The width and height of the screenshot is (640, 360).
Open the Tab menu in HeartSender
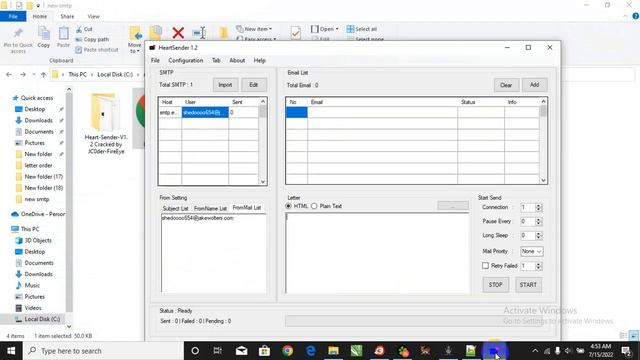216,60
